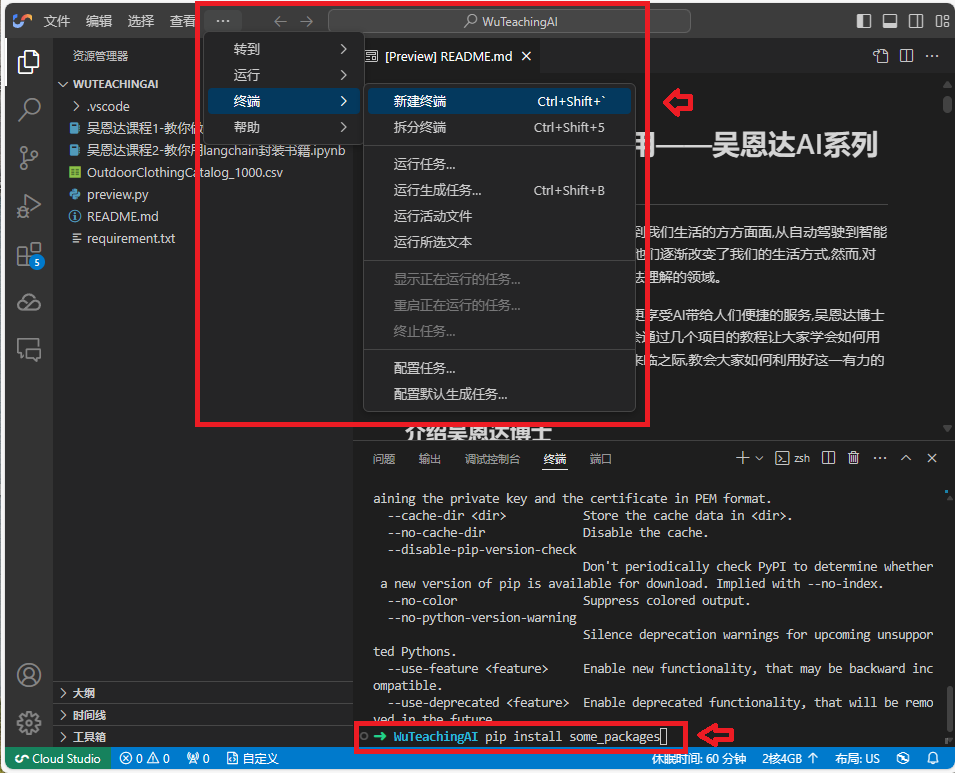Kill the terminal with trash icon
Screen dimensions: 955x773
853,458
